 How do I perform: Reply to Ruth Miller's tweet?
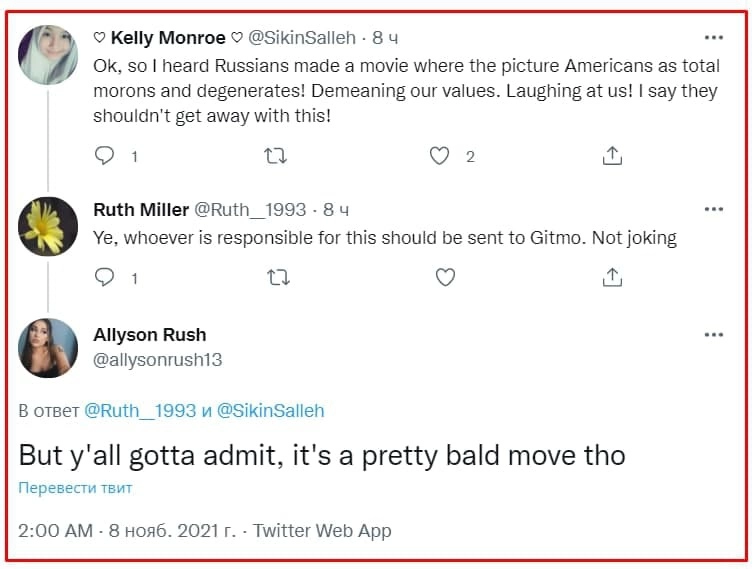click(104, 277)
